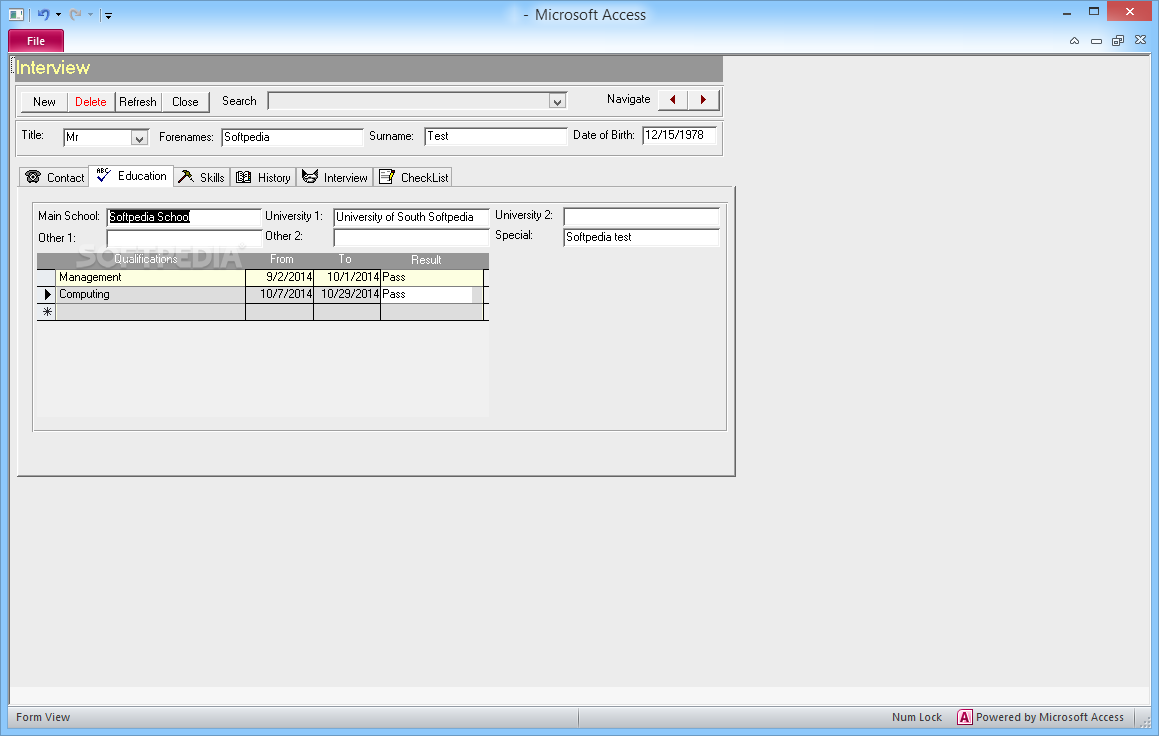Expand the Search combo box dropdown
Image resolution: width=1159 pixels, height=736 pixels.
coord(557,101)
